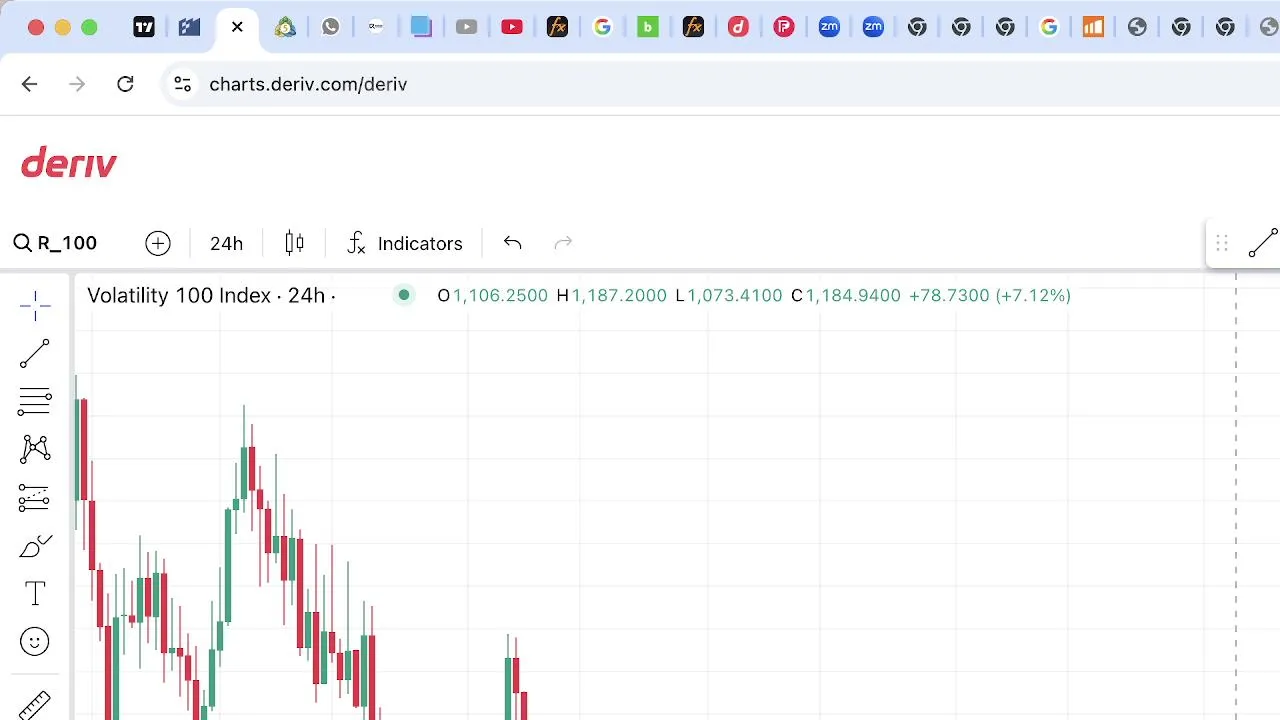Open the forecasting and position tools
Screen dimensions: 1280x720
tap(35, 497)
